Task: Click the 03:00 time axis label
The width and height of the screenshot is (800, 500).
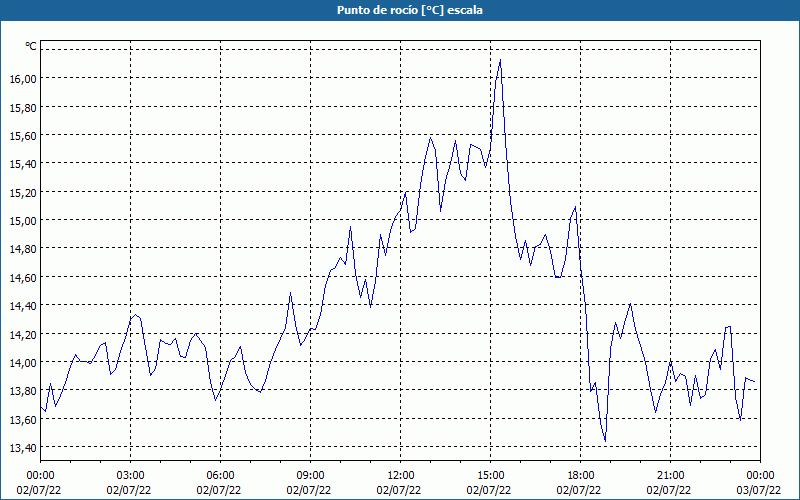Action: pos(130,476)
